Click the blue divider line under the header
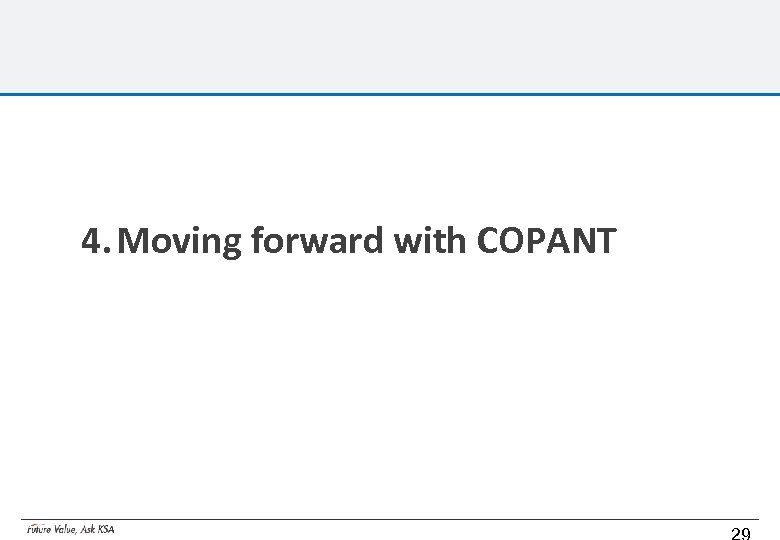780x540 pixels. click(x=390, y=94)
